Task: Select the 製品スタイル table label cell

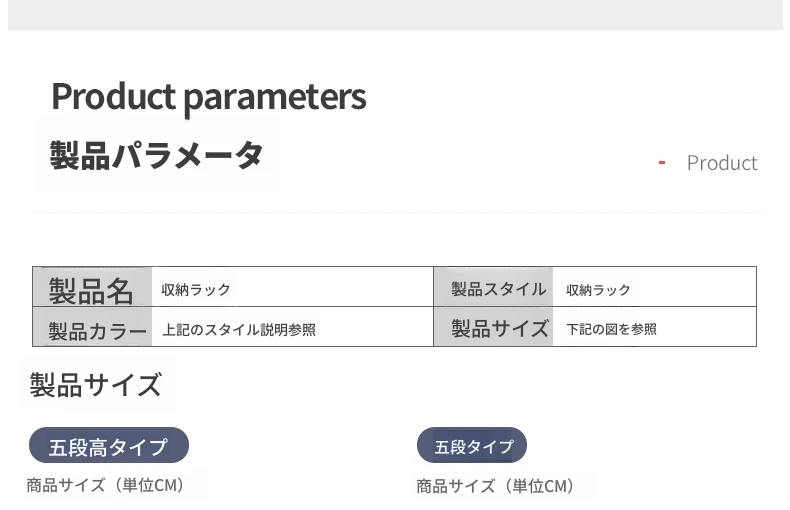Action: coord(497,289)
